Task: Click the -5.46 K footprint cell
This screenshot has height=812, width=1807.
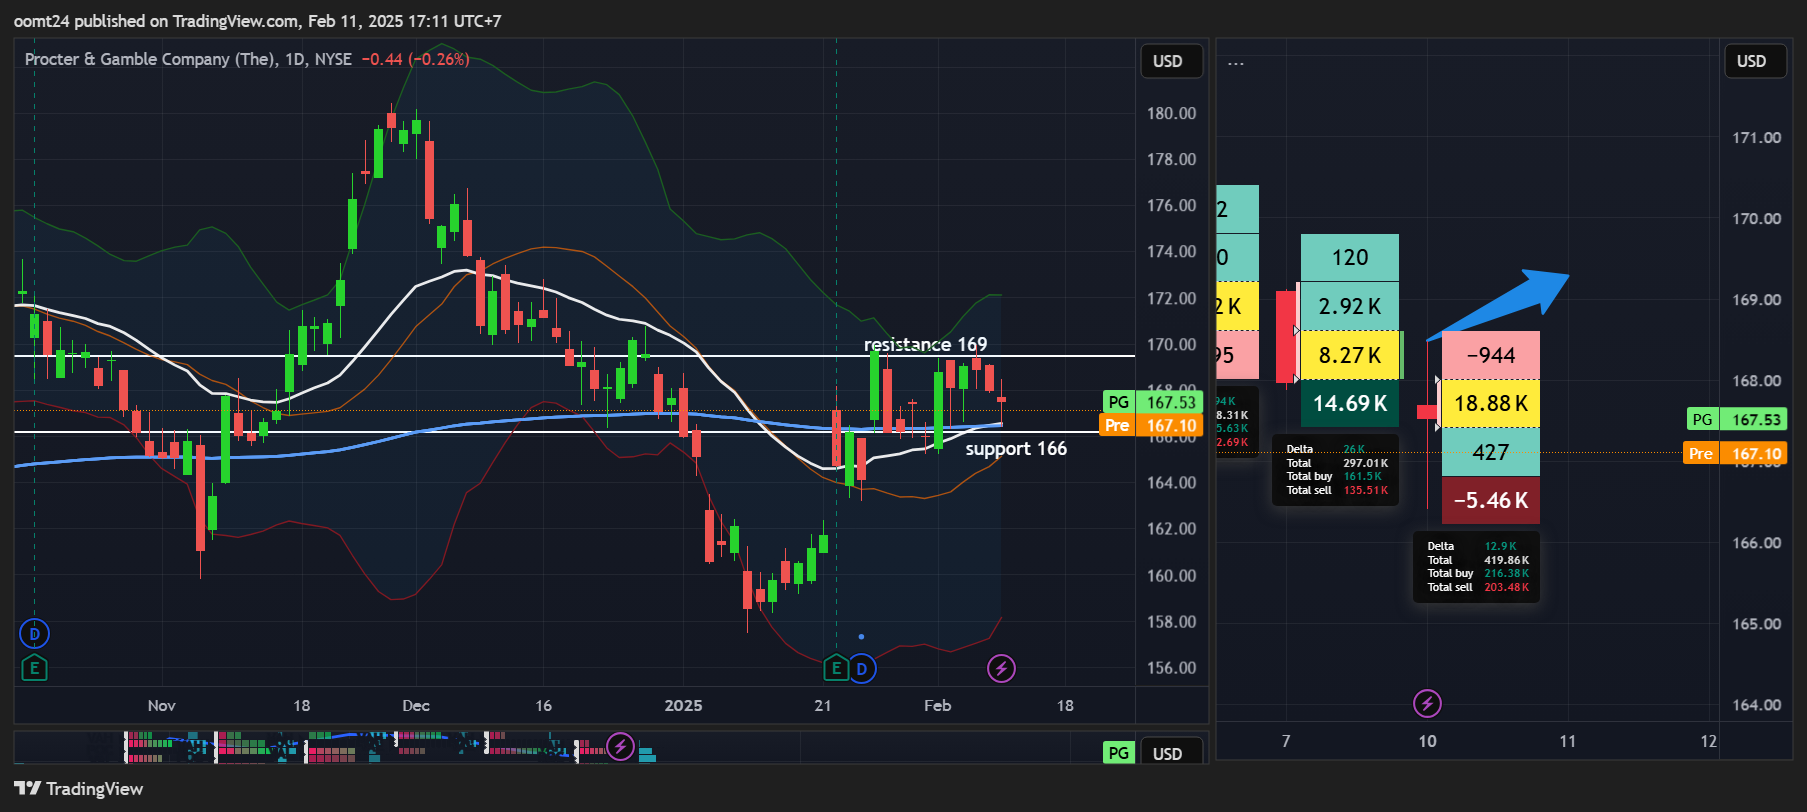Action: [1491, 500]
